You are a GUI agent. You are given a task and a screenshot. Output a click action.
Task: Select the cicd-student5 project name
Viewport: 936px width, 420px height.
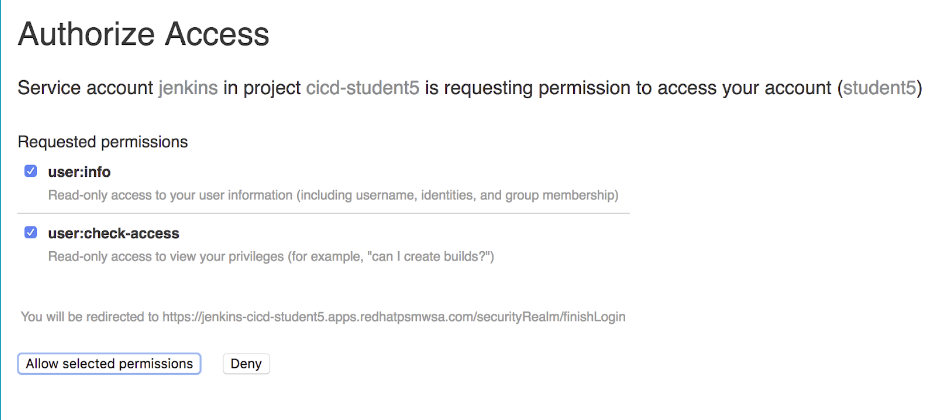[363, 88]
